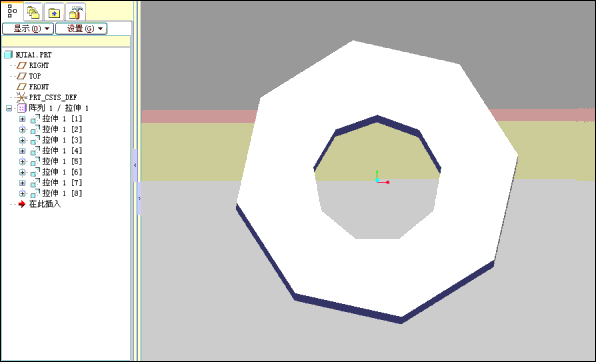The image size is (596, 362).
Task: Click the extrude icon of 拉伸 1 [4]
Action: (35, 151)
